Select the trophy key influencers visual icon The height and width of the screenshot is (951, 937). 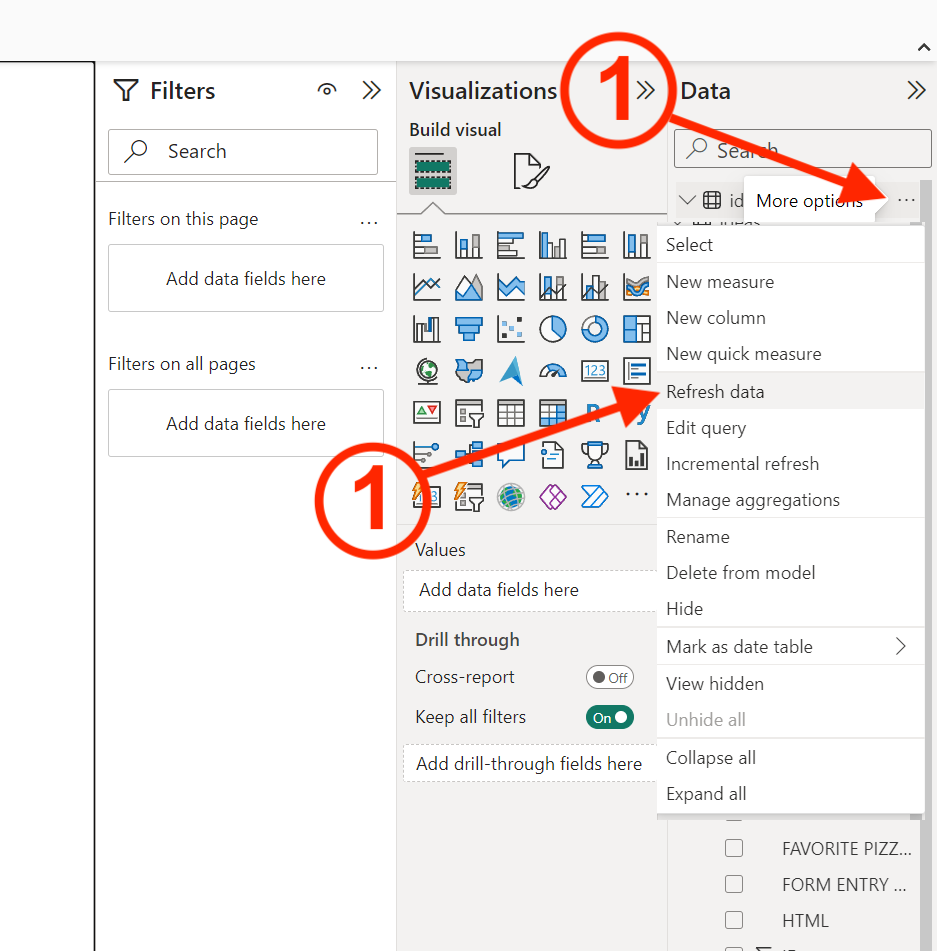pos(594,455)
